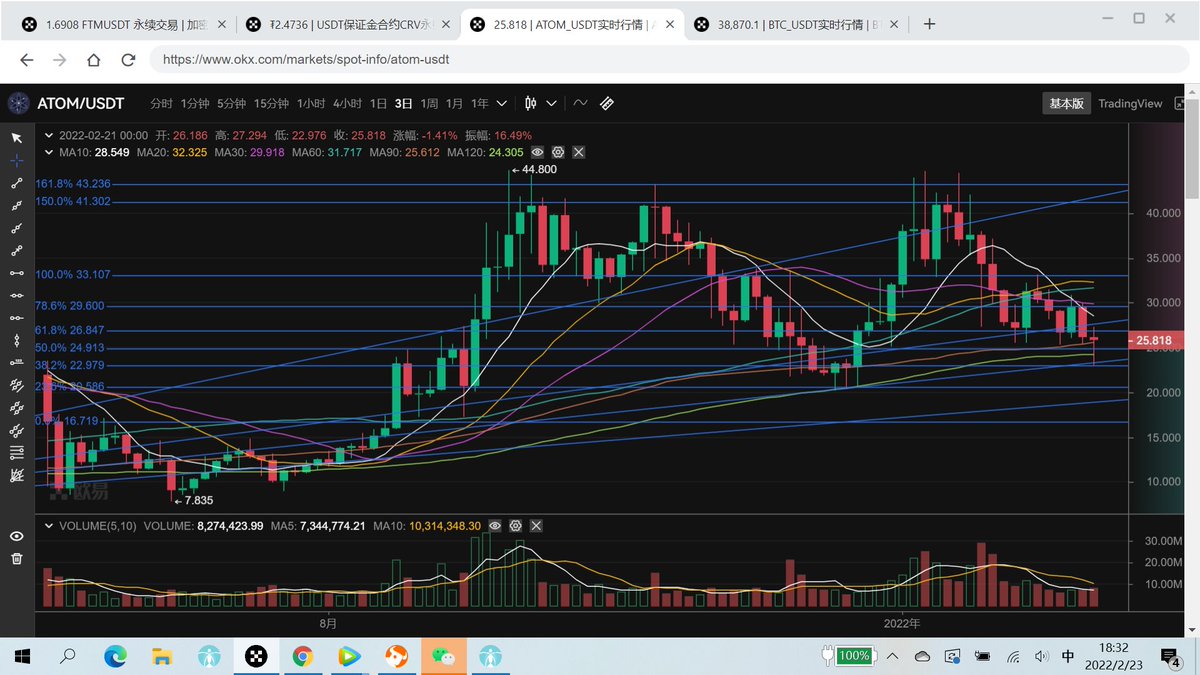Collapse the MA indicator row chevron

(x=50, y=152)
